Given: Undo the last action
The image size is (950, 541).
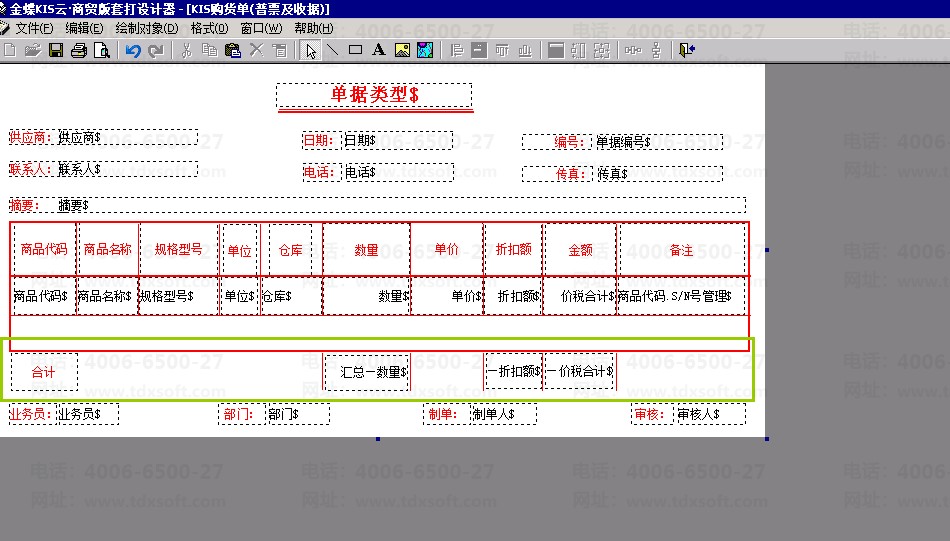Looking at the screenshot, I should 133,50.
